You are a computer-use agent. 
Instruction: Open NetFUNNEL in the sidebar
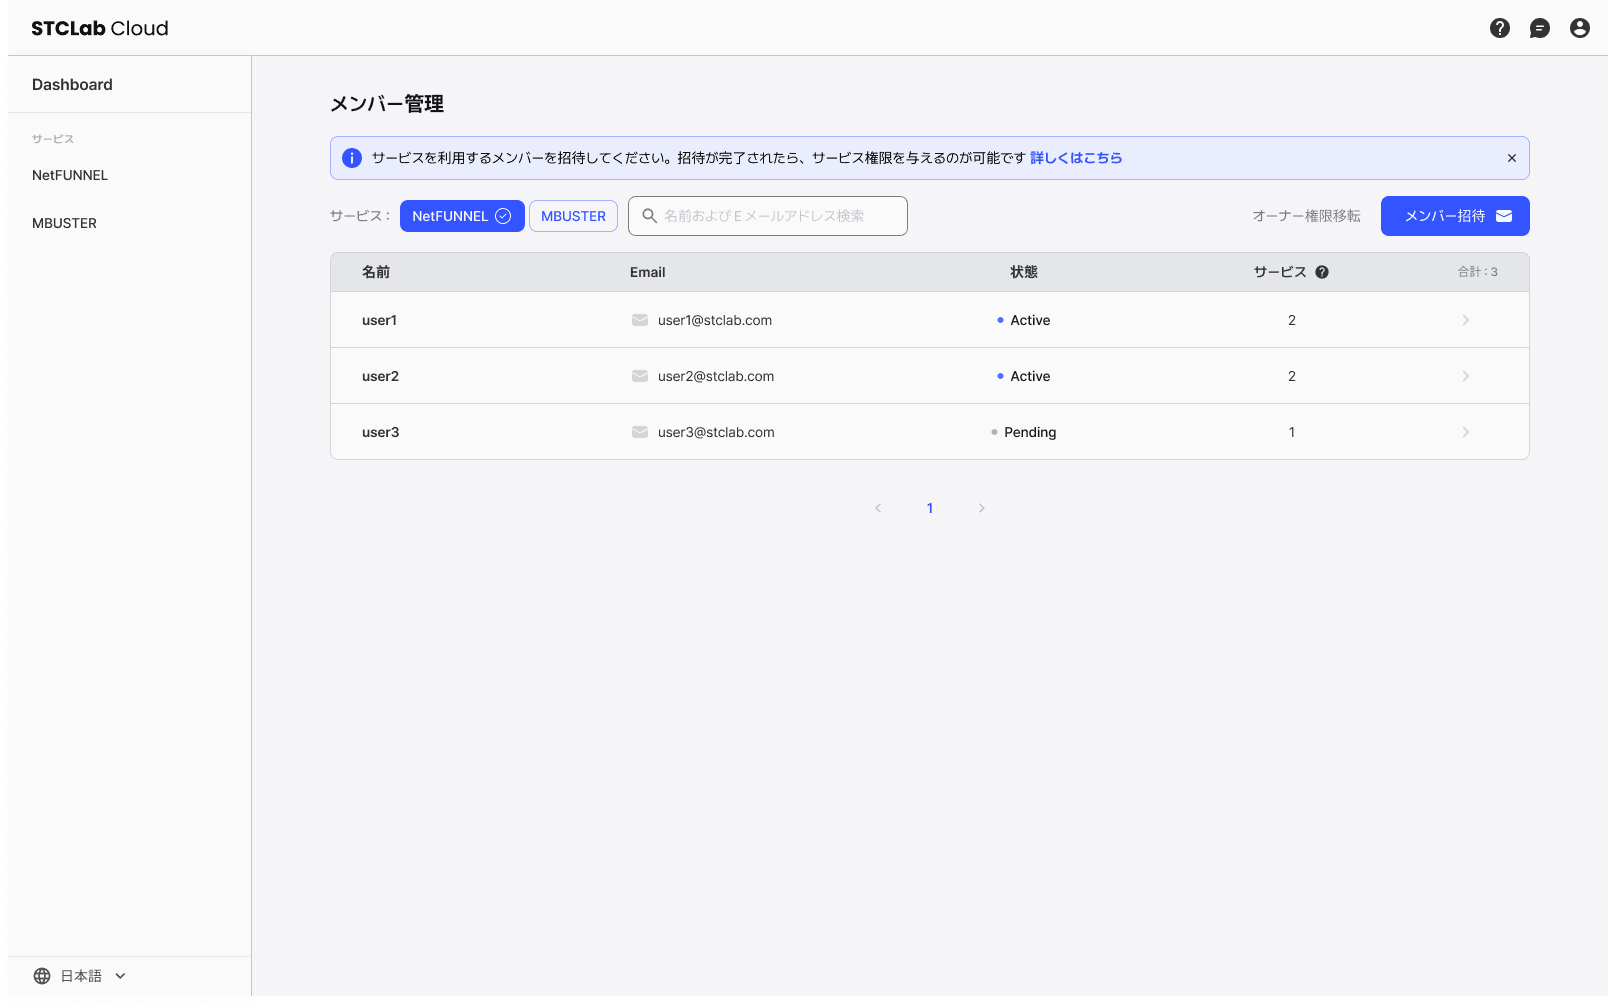click(x=70, y=175)
